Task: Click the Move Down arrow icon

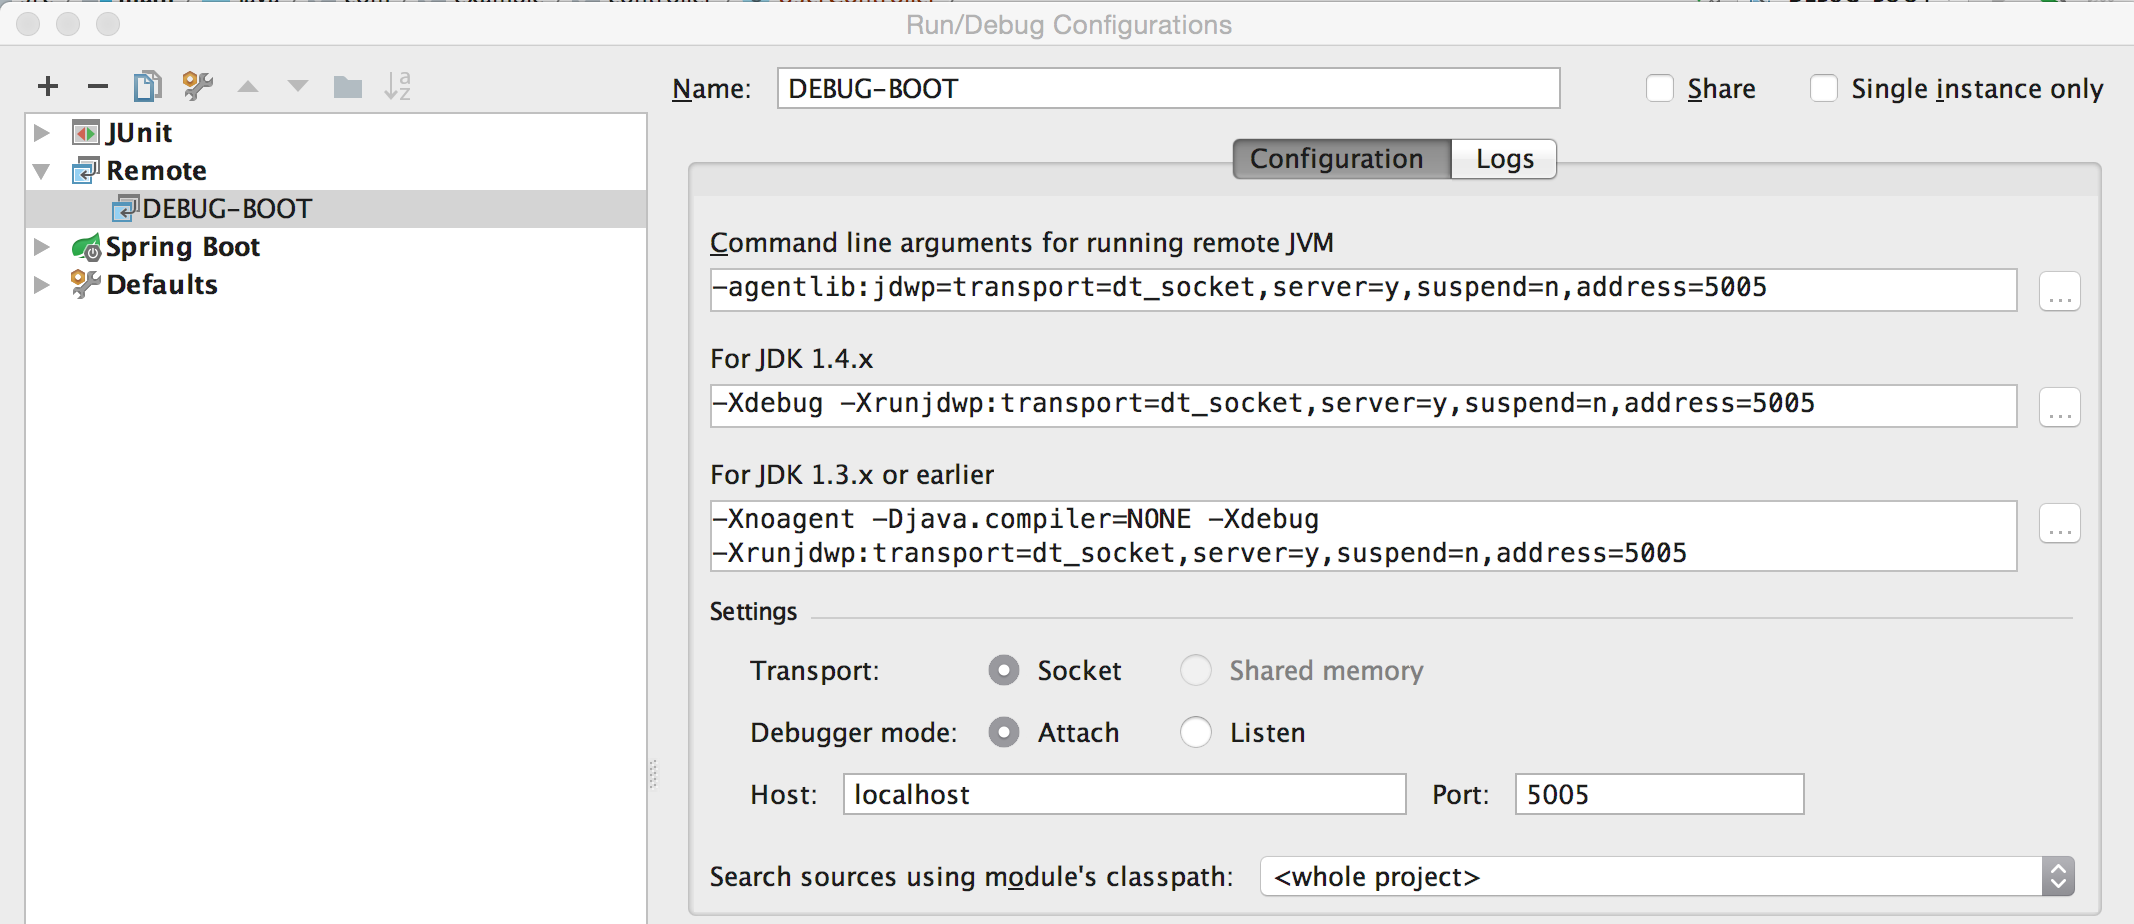Action: click(297, 87)
